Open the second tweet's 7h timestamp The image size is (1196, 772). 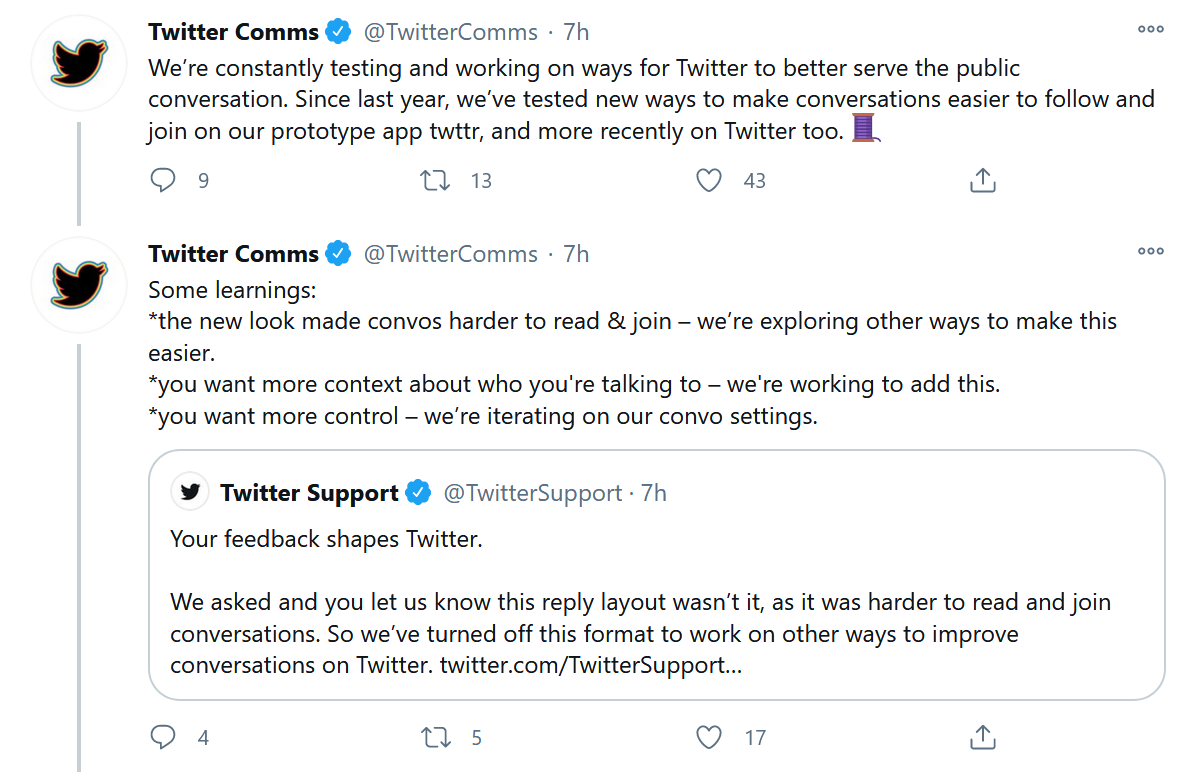pos(576,254)
